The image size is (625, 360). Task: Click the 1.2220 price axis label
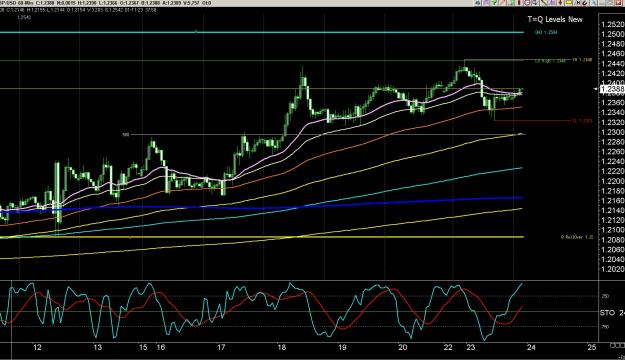tap(613, 171)
